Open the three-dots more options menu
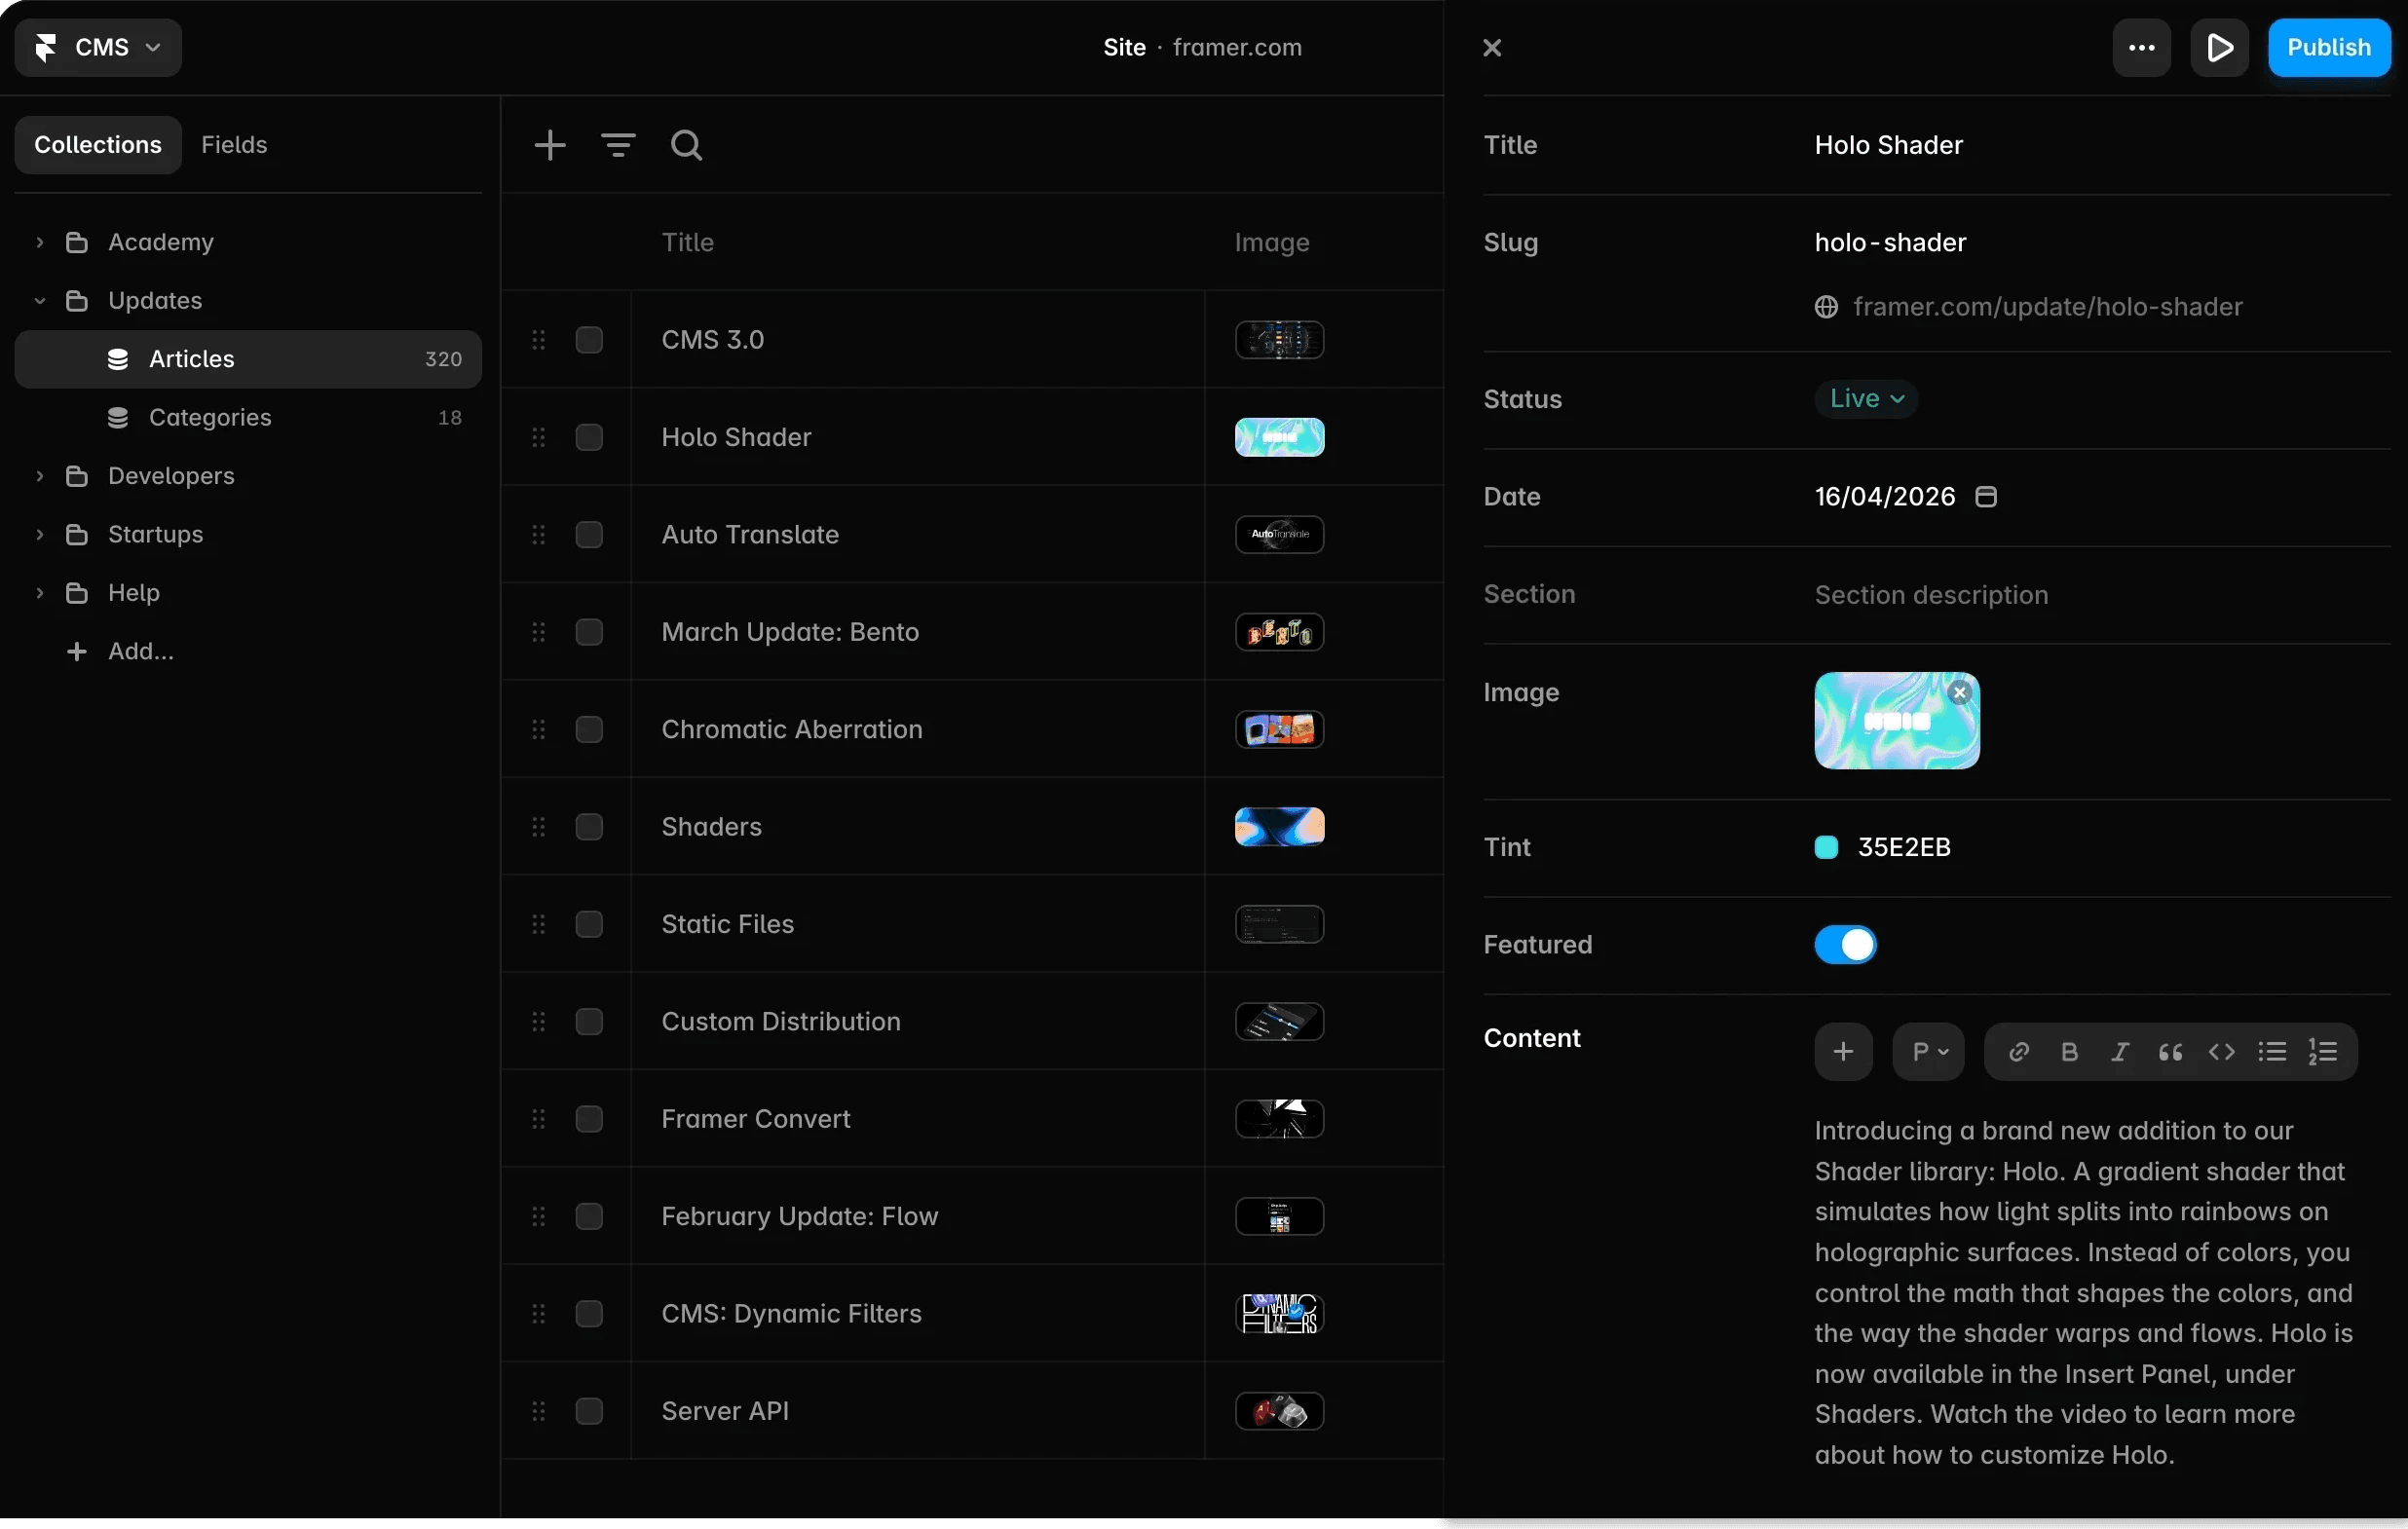The image size is (2408, 1529). coord(2141,47)
